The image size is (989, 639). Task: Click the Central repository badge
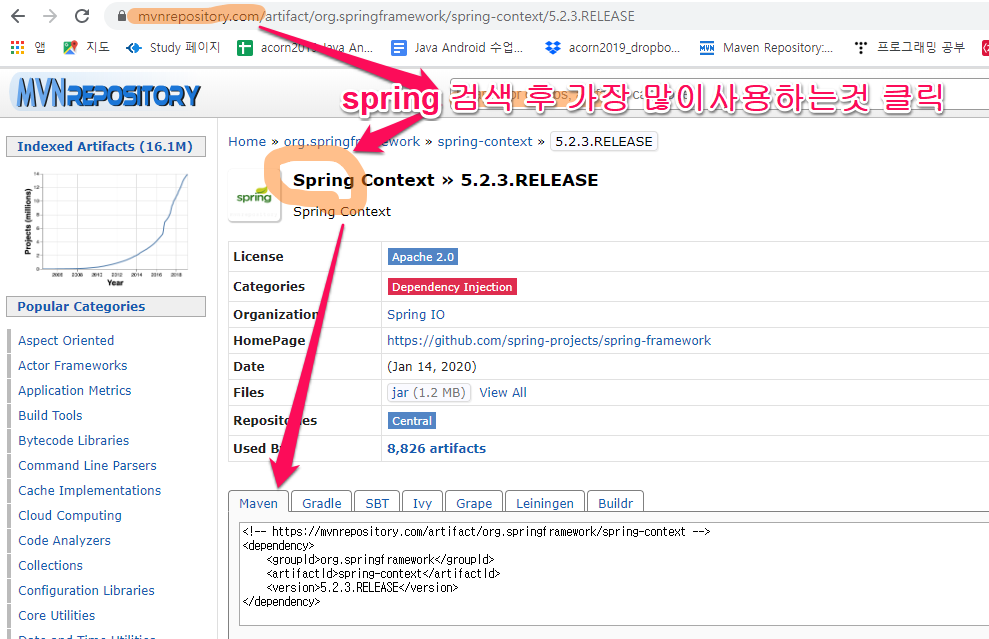tap(412, 421)
